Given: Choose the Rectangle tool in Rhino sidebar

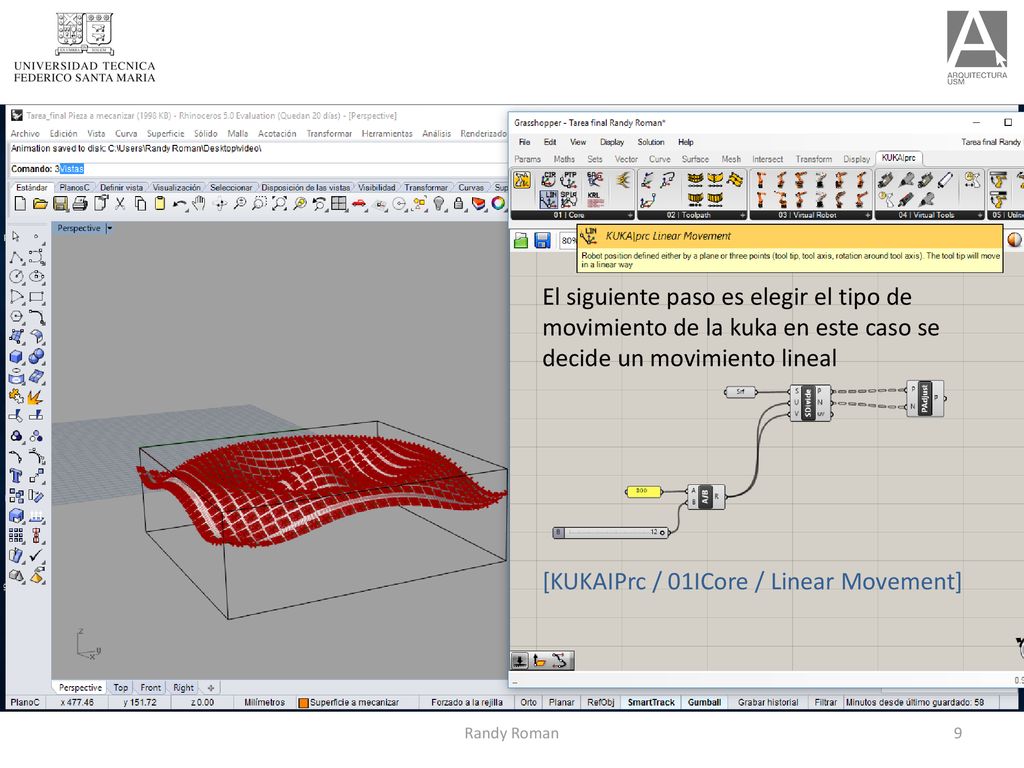Looking at the screenshot, I should [37, 297].
